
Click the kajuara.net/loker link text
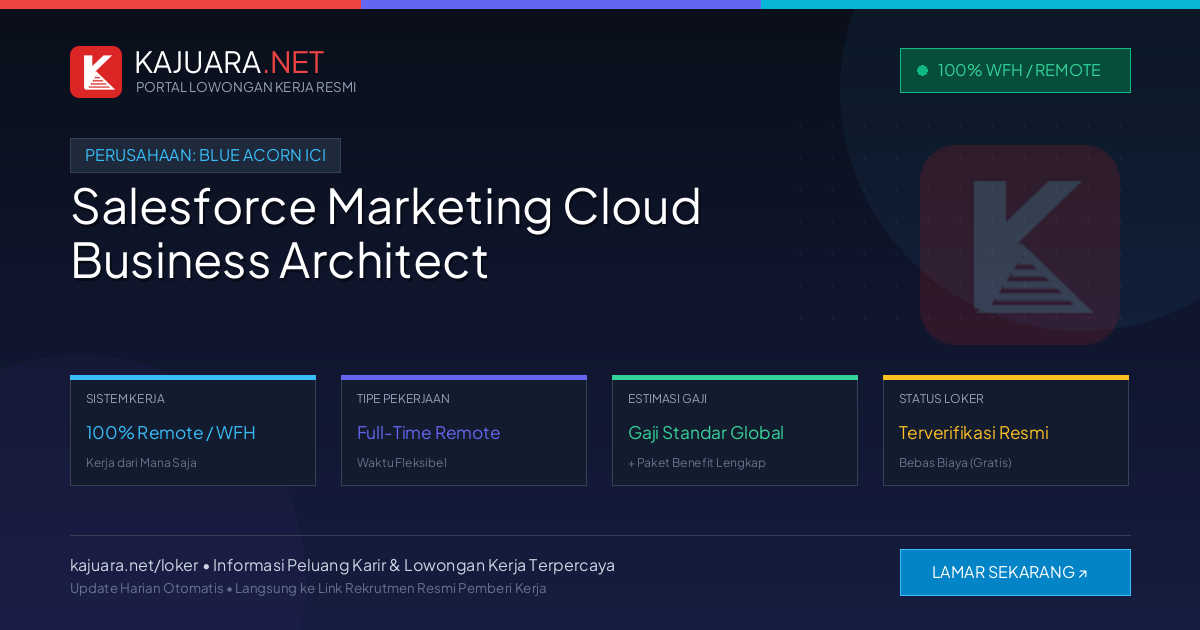(x=134, y=565)
